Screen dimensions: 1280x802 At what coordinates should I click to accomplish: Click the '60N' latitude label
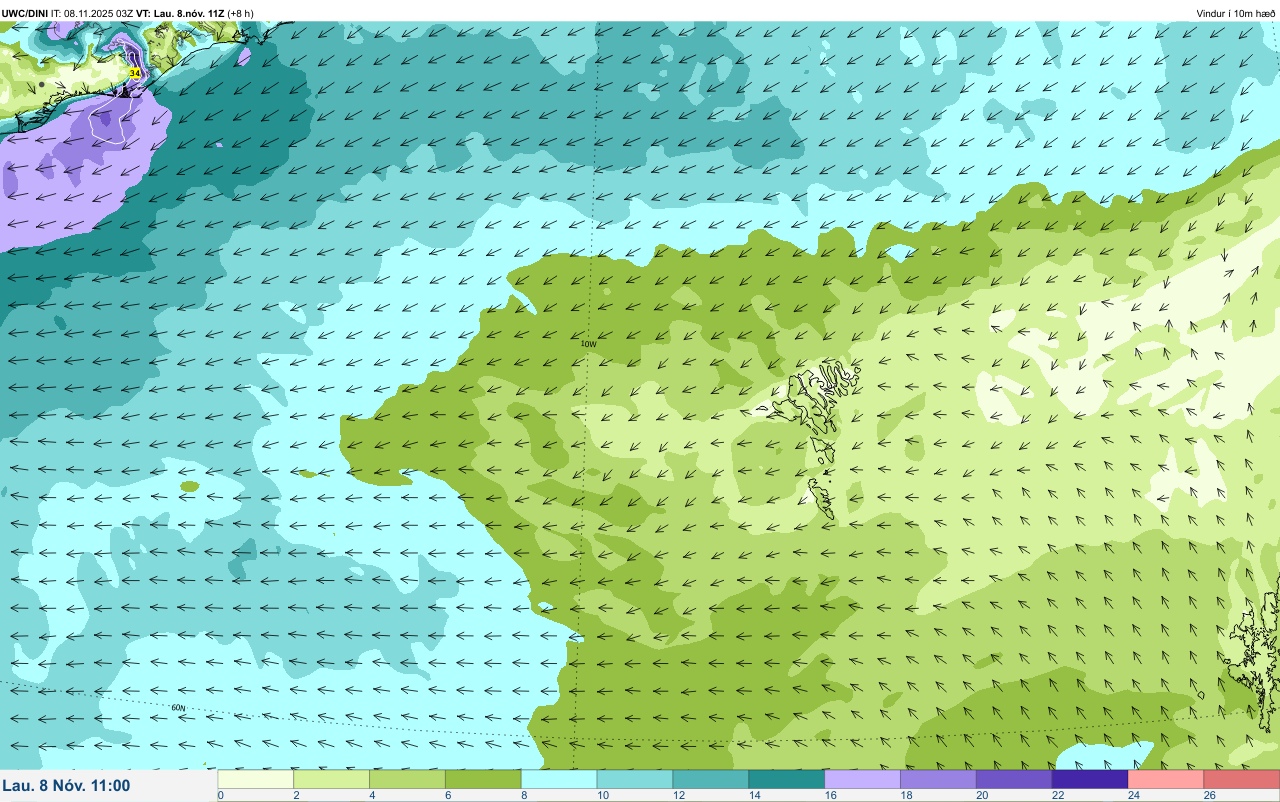178,708
